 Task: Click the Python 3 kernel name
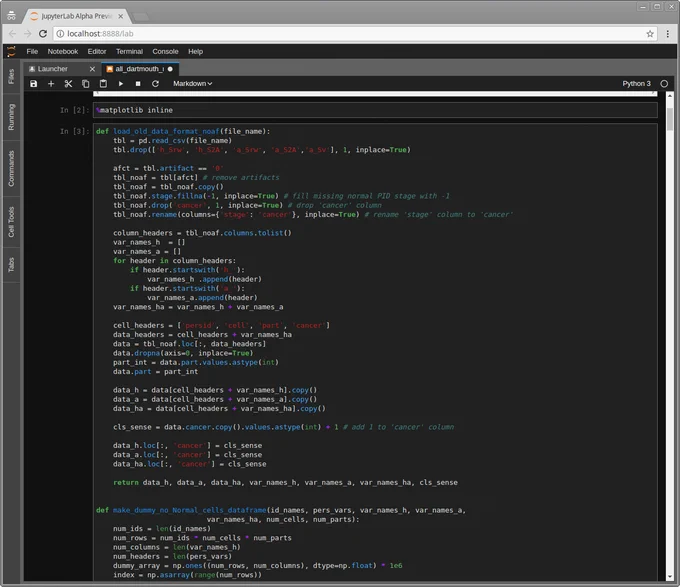point(636,84)
